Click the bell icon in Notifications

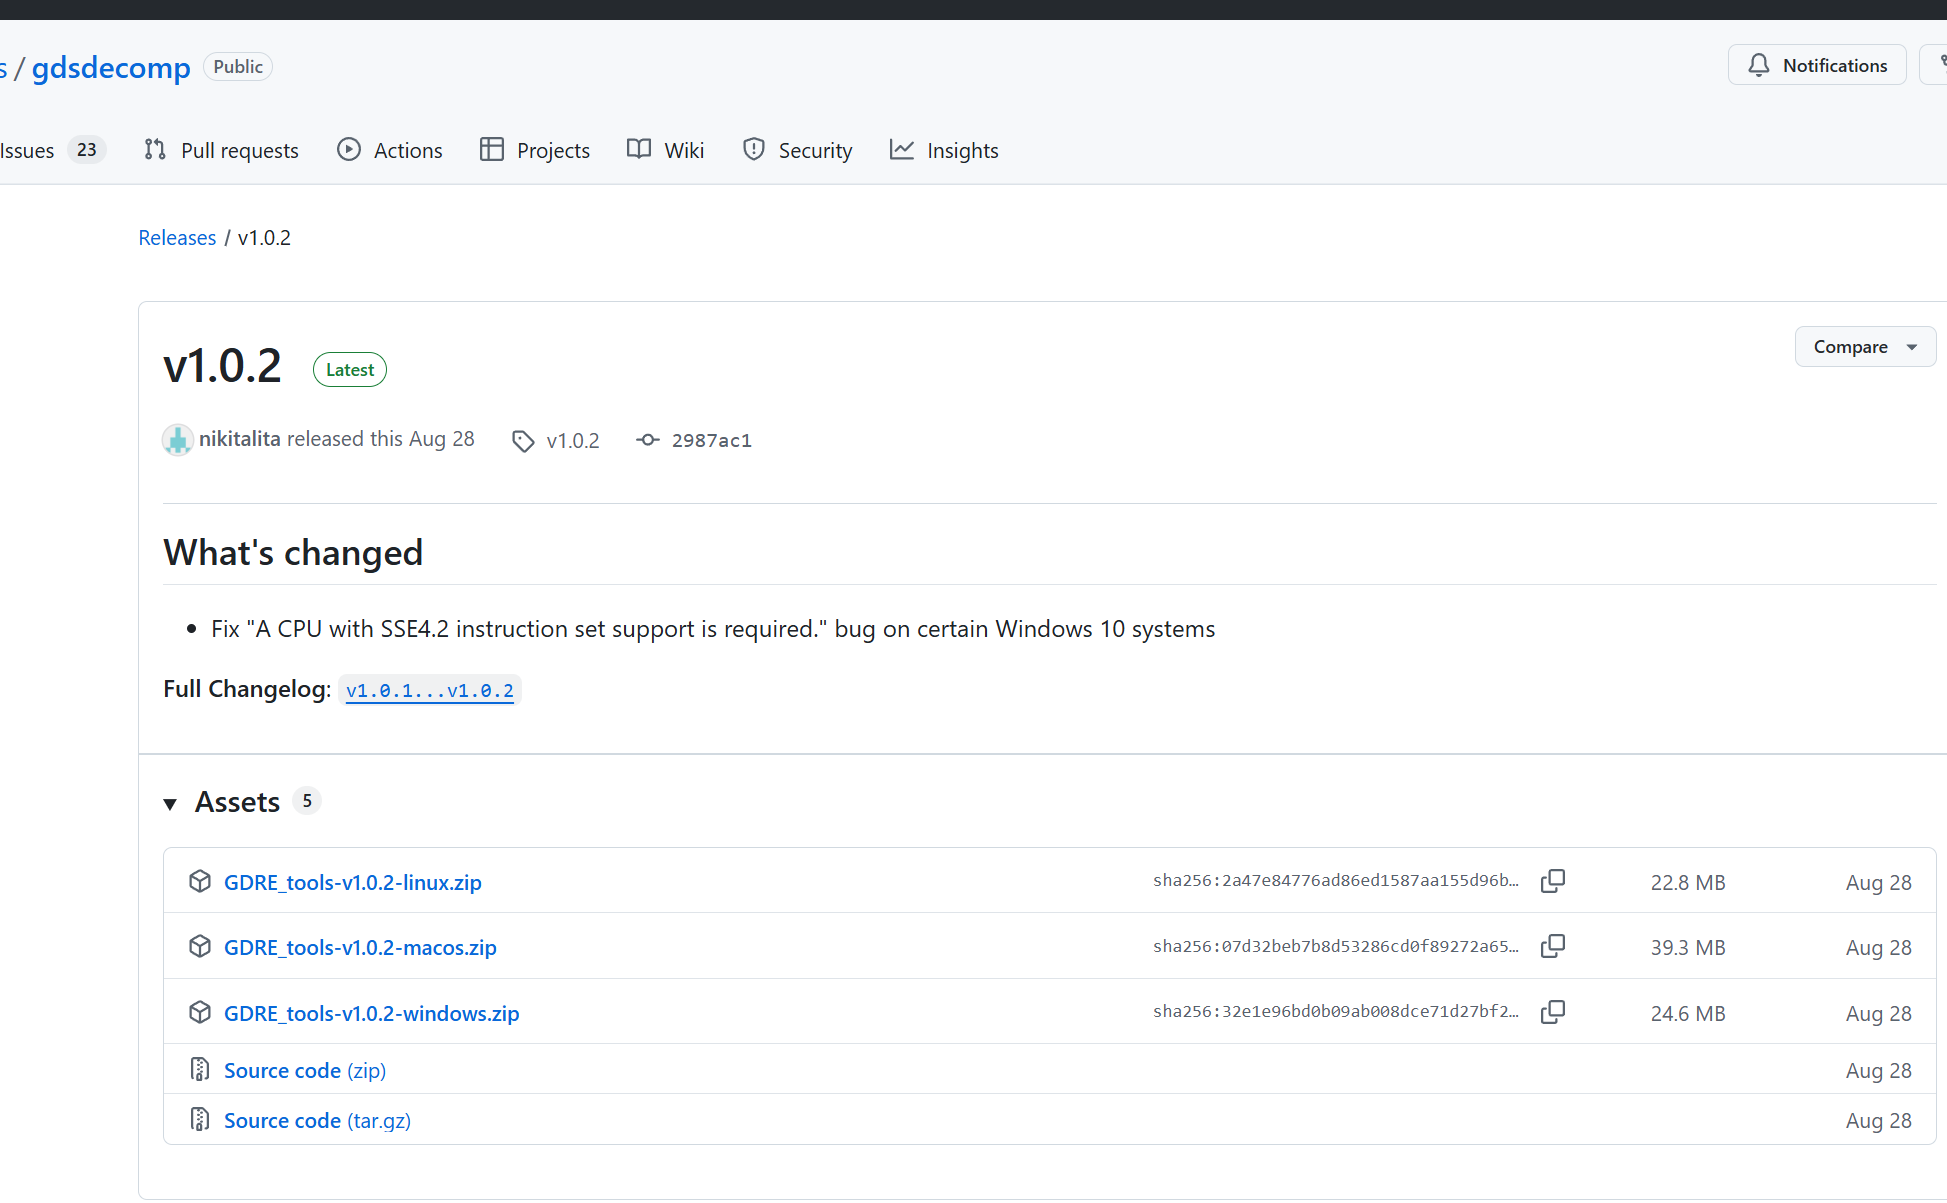tap(1758, 65)
